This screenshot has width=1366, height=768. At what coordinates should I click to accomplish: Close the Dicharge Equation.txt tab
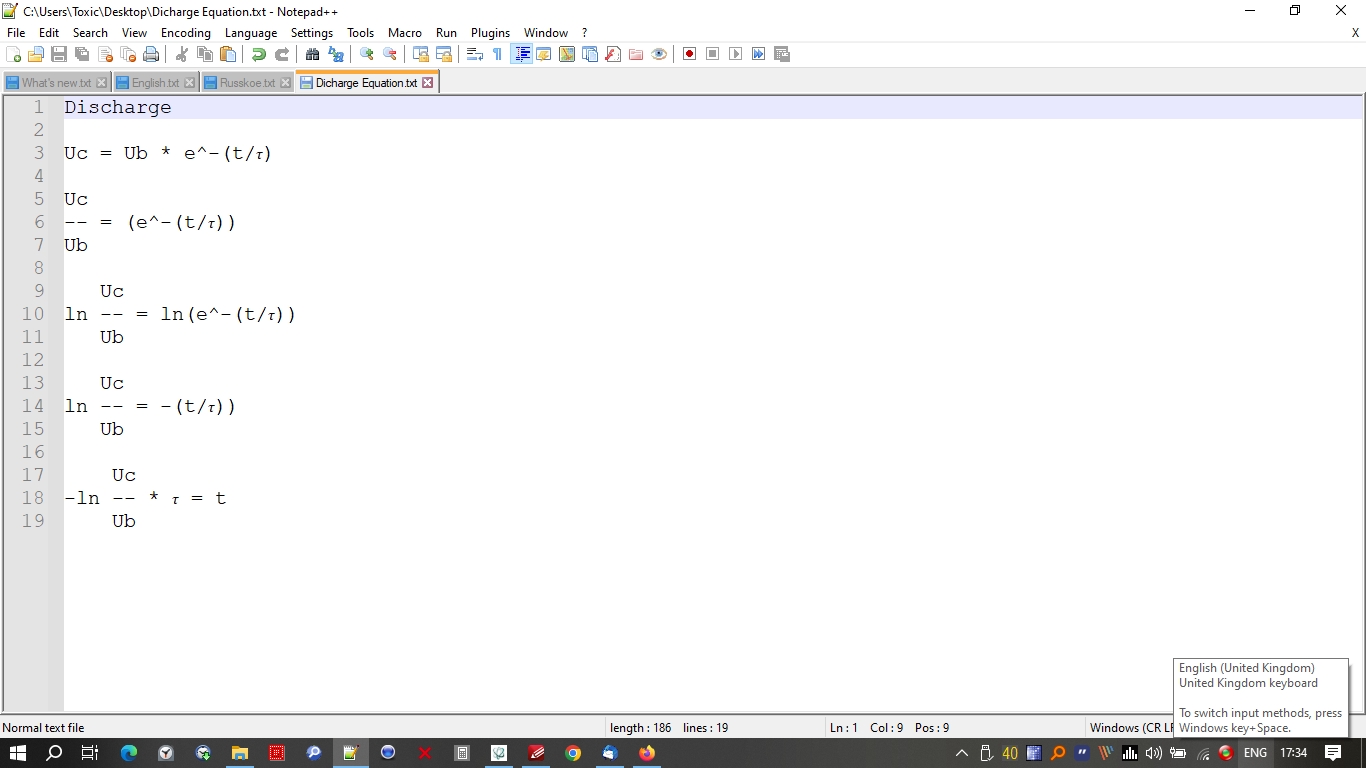(428, 83)
